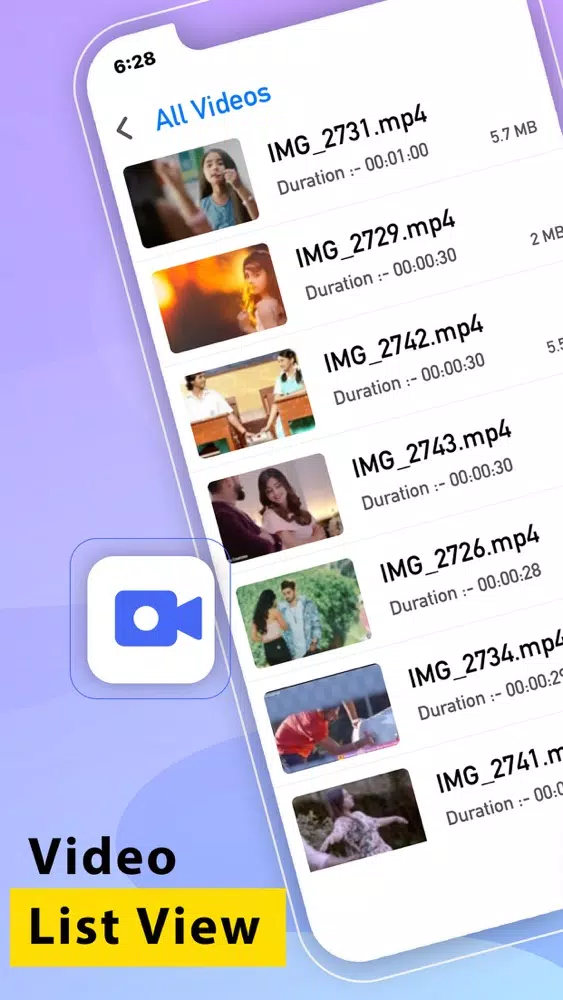Screen dimensions: 563x1000
Task: Select file name IMG_2726.mp4
Action: point(459,554)
